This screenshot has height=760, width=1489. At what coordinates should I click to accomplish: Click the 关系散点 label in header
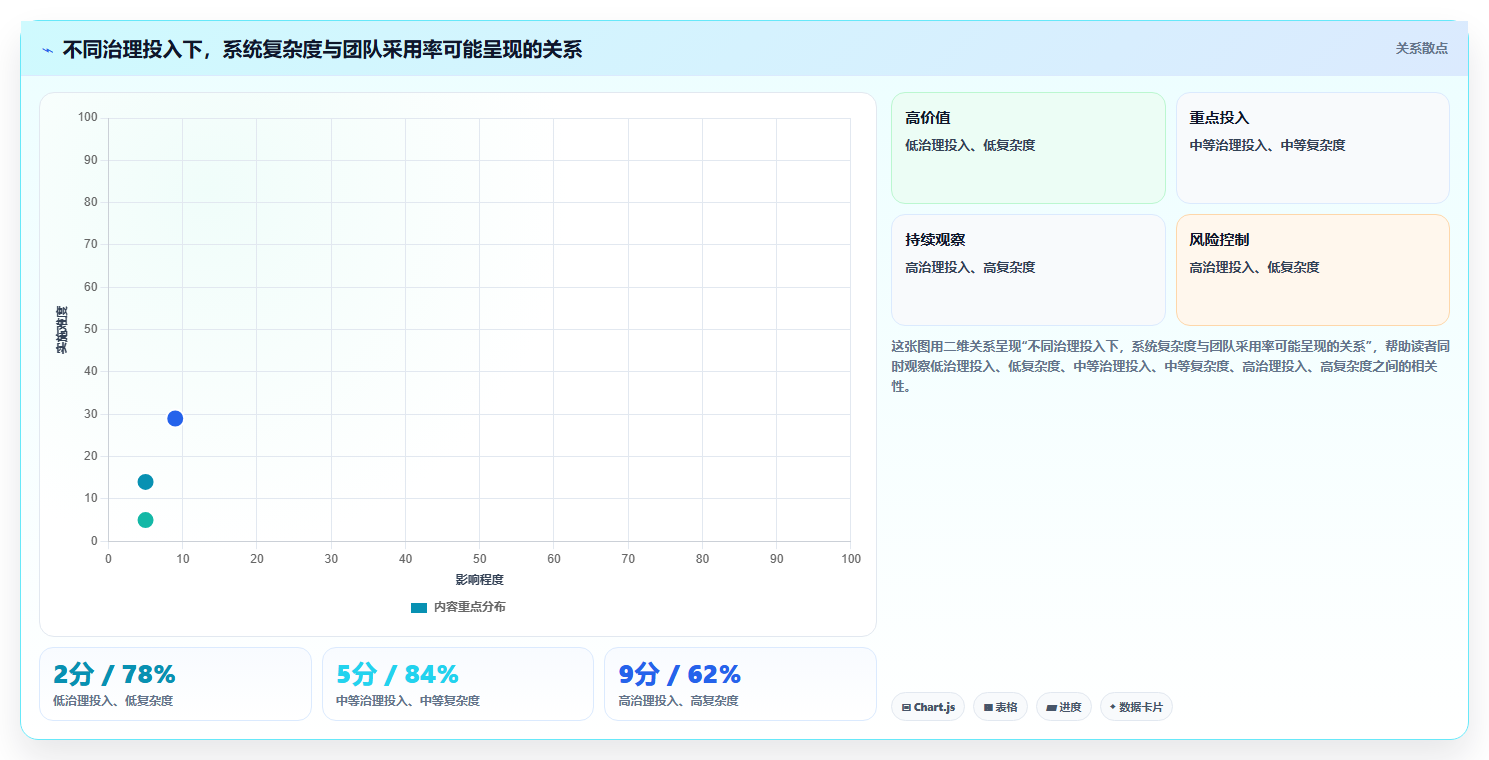click(x=1421, y=48)
